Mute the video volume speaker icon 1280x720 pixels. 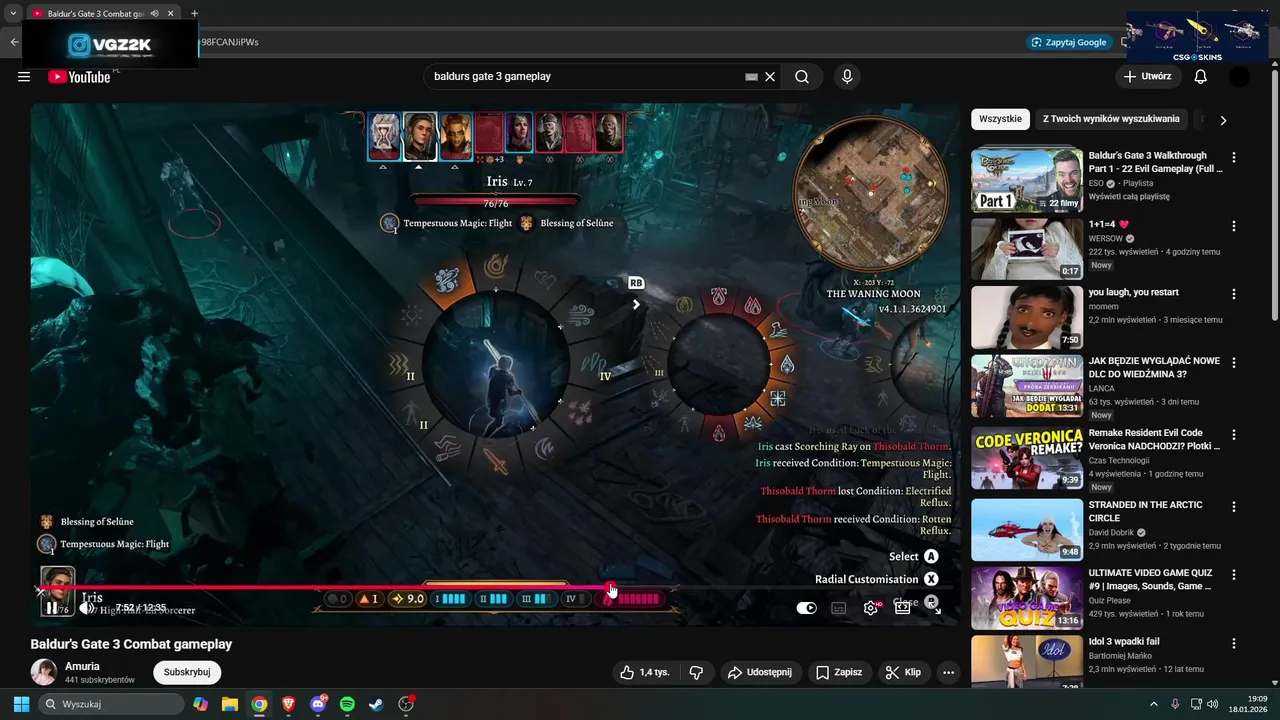(x=87, y=608)
